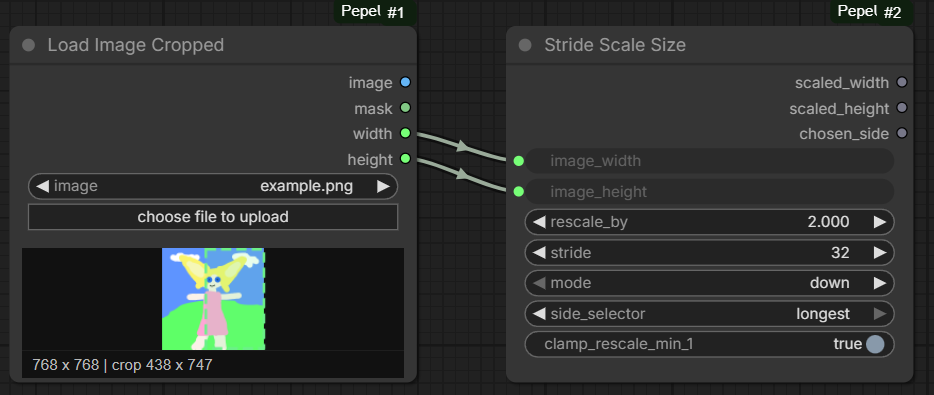This screenshot has height=395, width=934.
Task: Open the mode dropdown showing down
Action: point(709,283)
